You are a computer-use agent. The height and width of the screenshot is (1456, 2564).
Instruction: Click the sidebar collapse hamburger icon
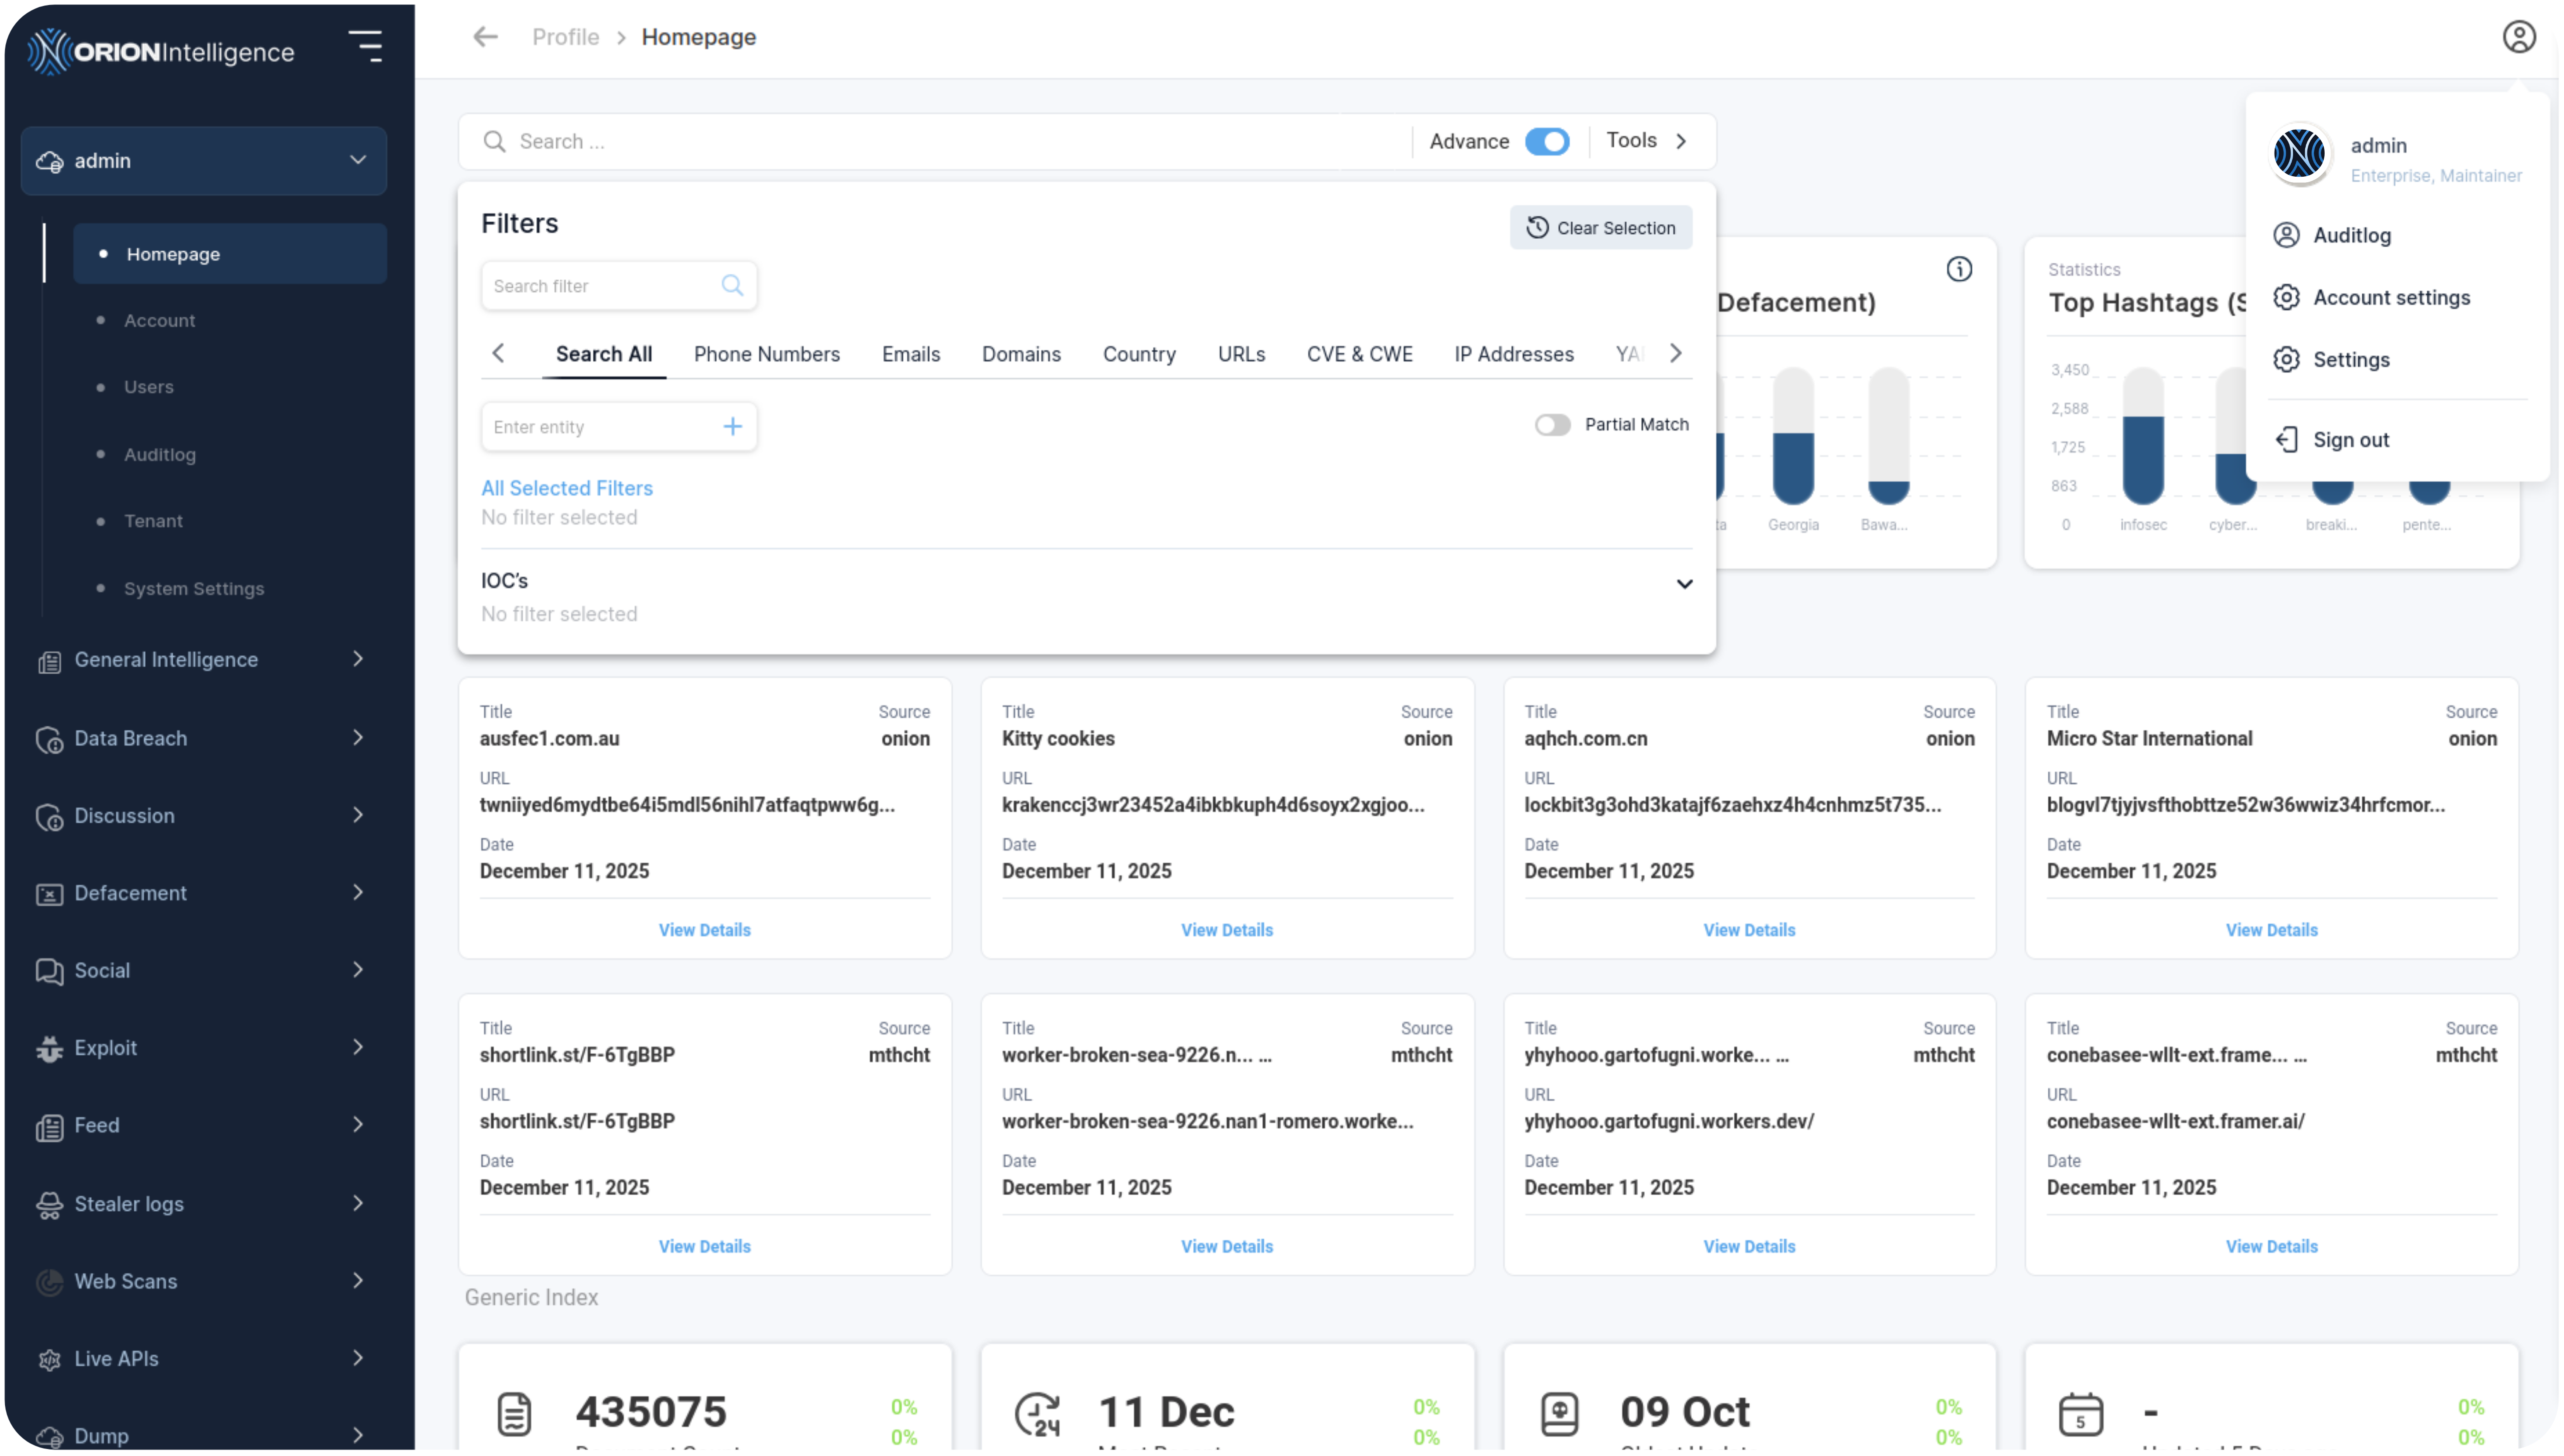pos(366,46)
